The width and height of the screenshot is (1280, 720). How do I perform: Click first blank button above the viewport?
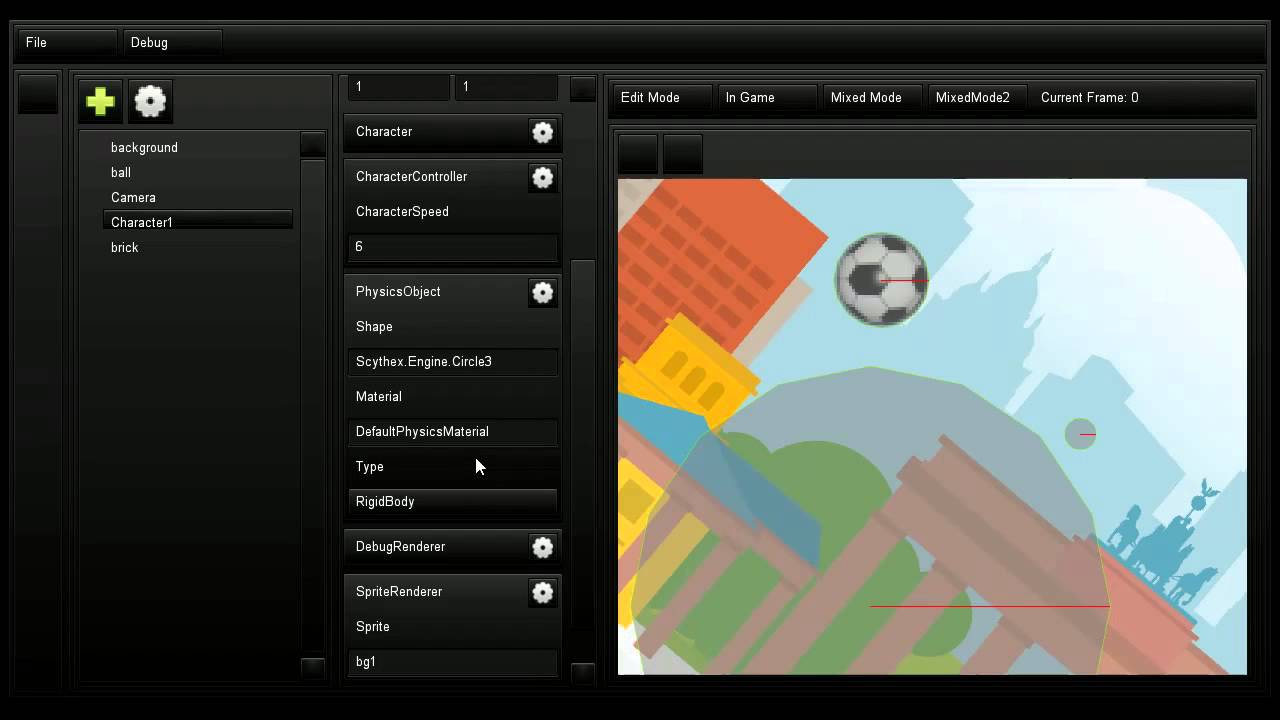coord(638,154)
